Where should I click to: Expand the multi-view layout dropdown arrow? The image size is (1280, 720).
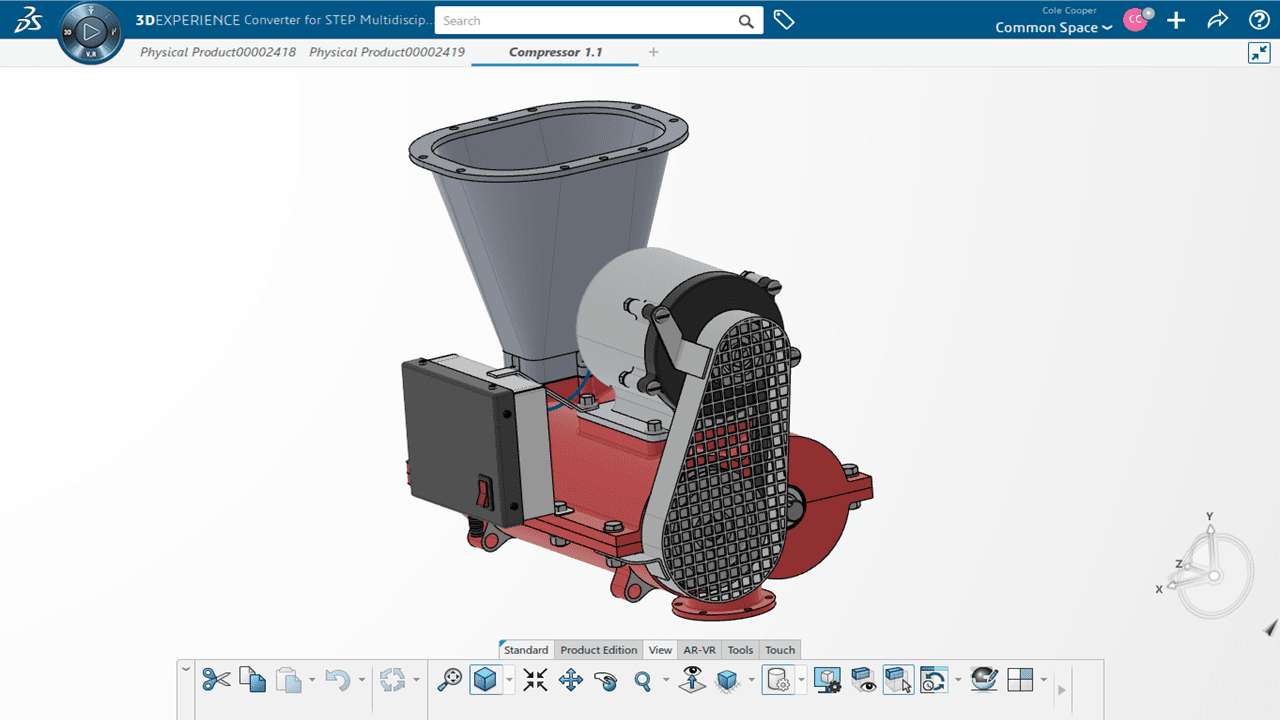tap(1044, 681)
